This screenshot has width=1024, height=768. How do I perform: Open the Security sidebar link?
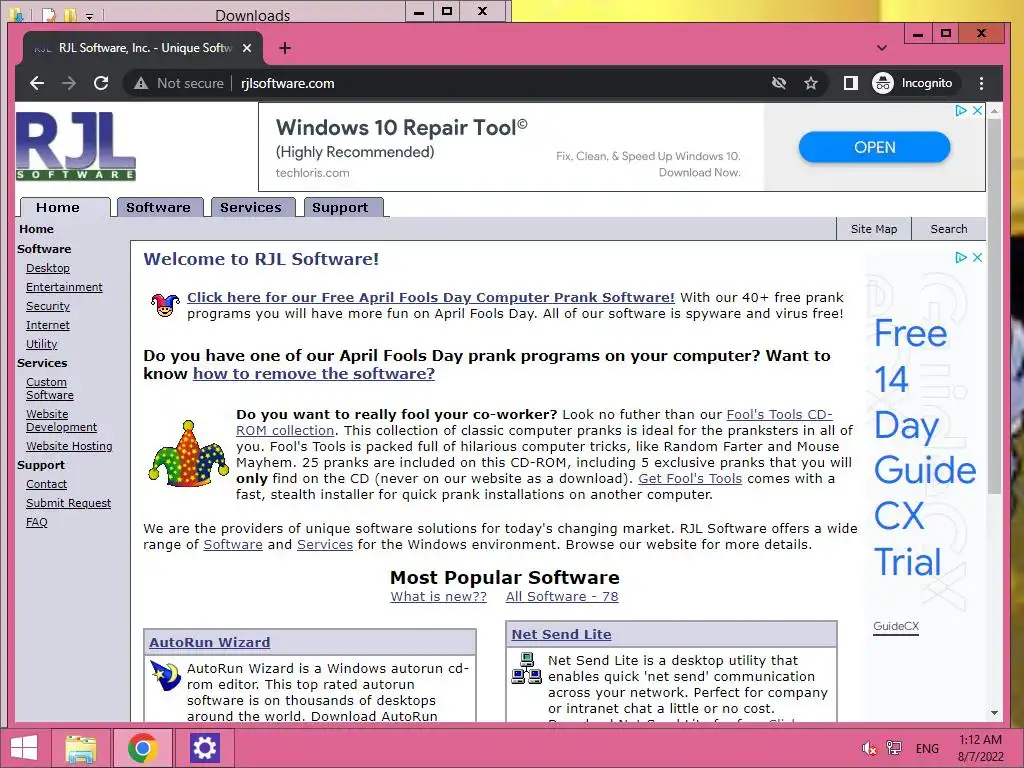click(48, 306)
